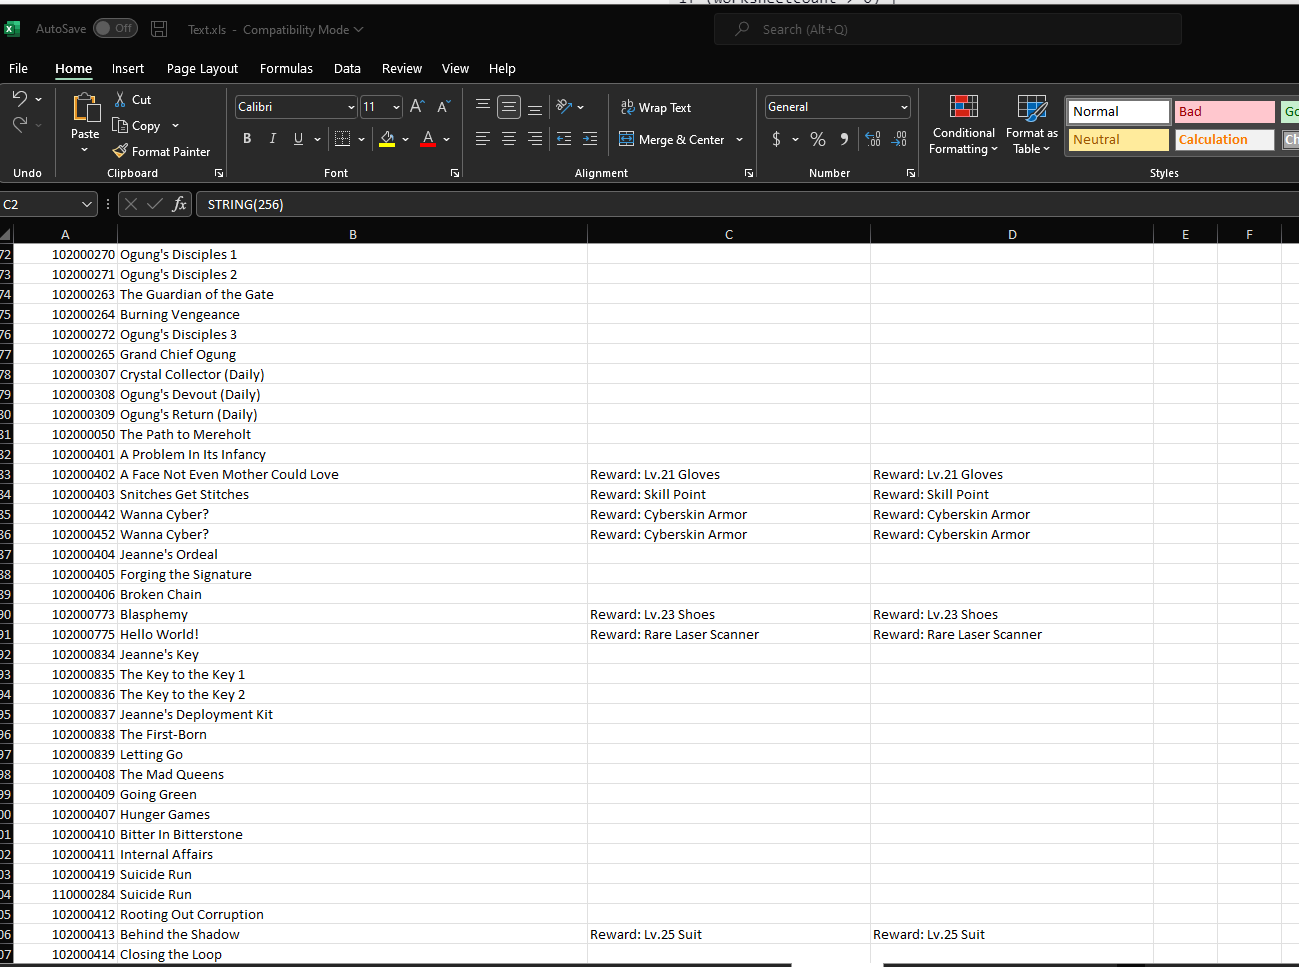
Task: Align text to top
Action: tap(483, 106)
